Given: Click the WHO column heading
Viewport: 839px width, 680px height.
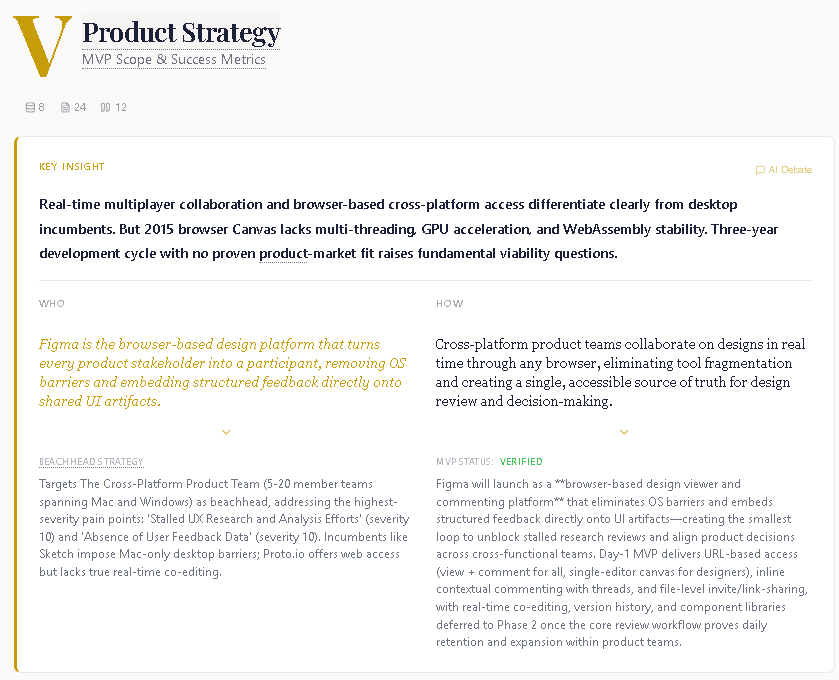Looking at the screenshot, I should (52, 304).
